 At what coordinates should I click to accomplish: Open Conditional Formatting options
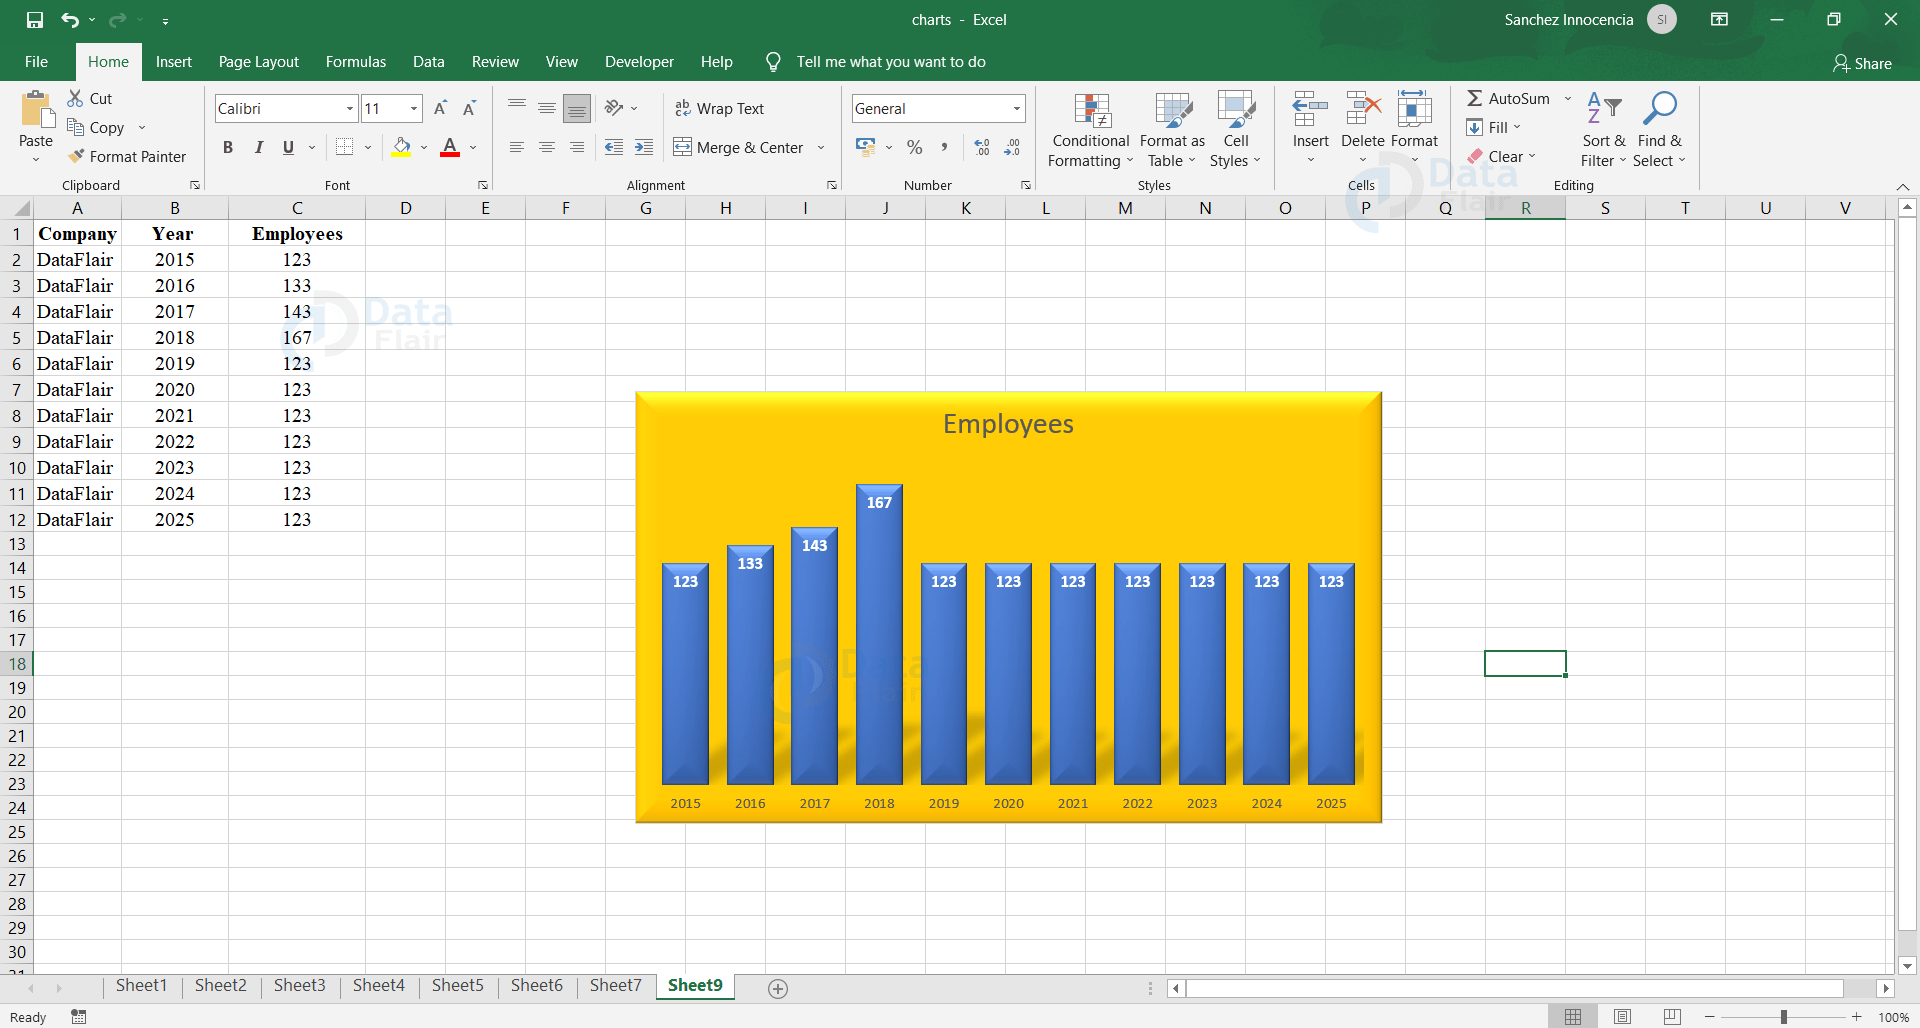point(1090,130)
